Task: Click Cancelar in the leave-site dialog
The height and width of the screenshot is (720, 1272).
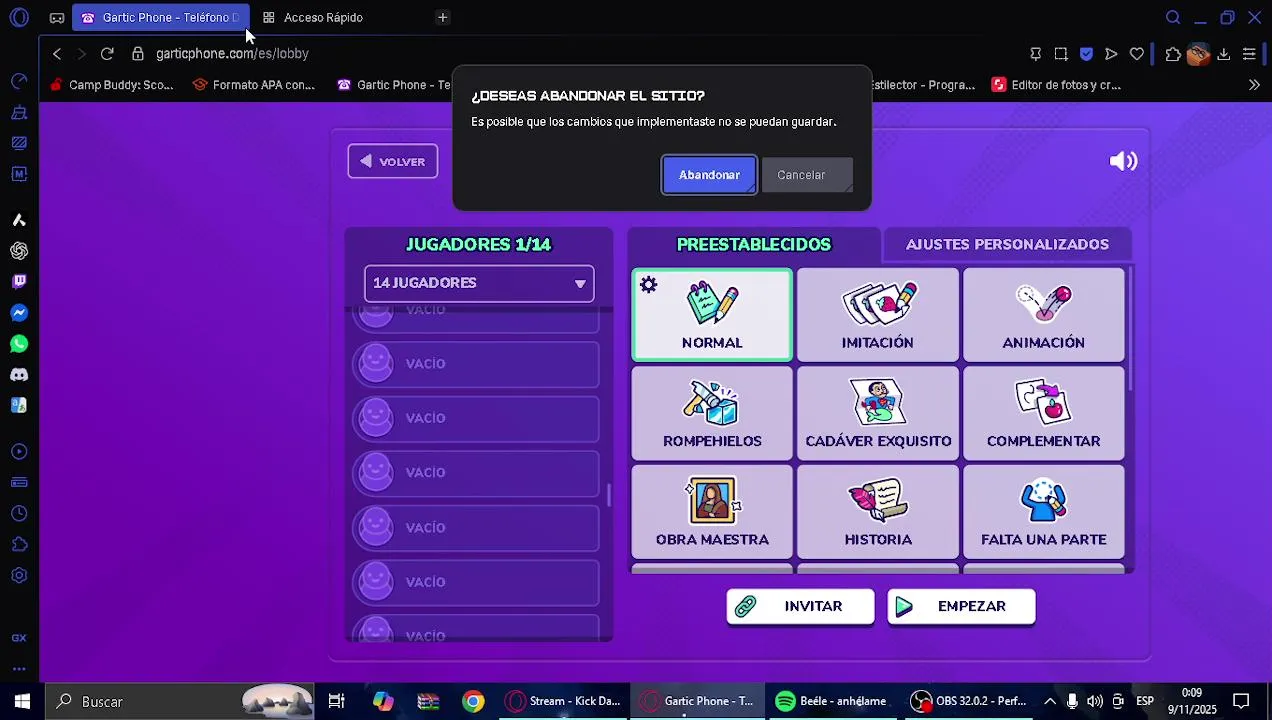Action: click(806, 175)
